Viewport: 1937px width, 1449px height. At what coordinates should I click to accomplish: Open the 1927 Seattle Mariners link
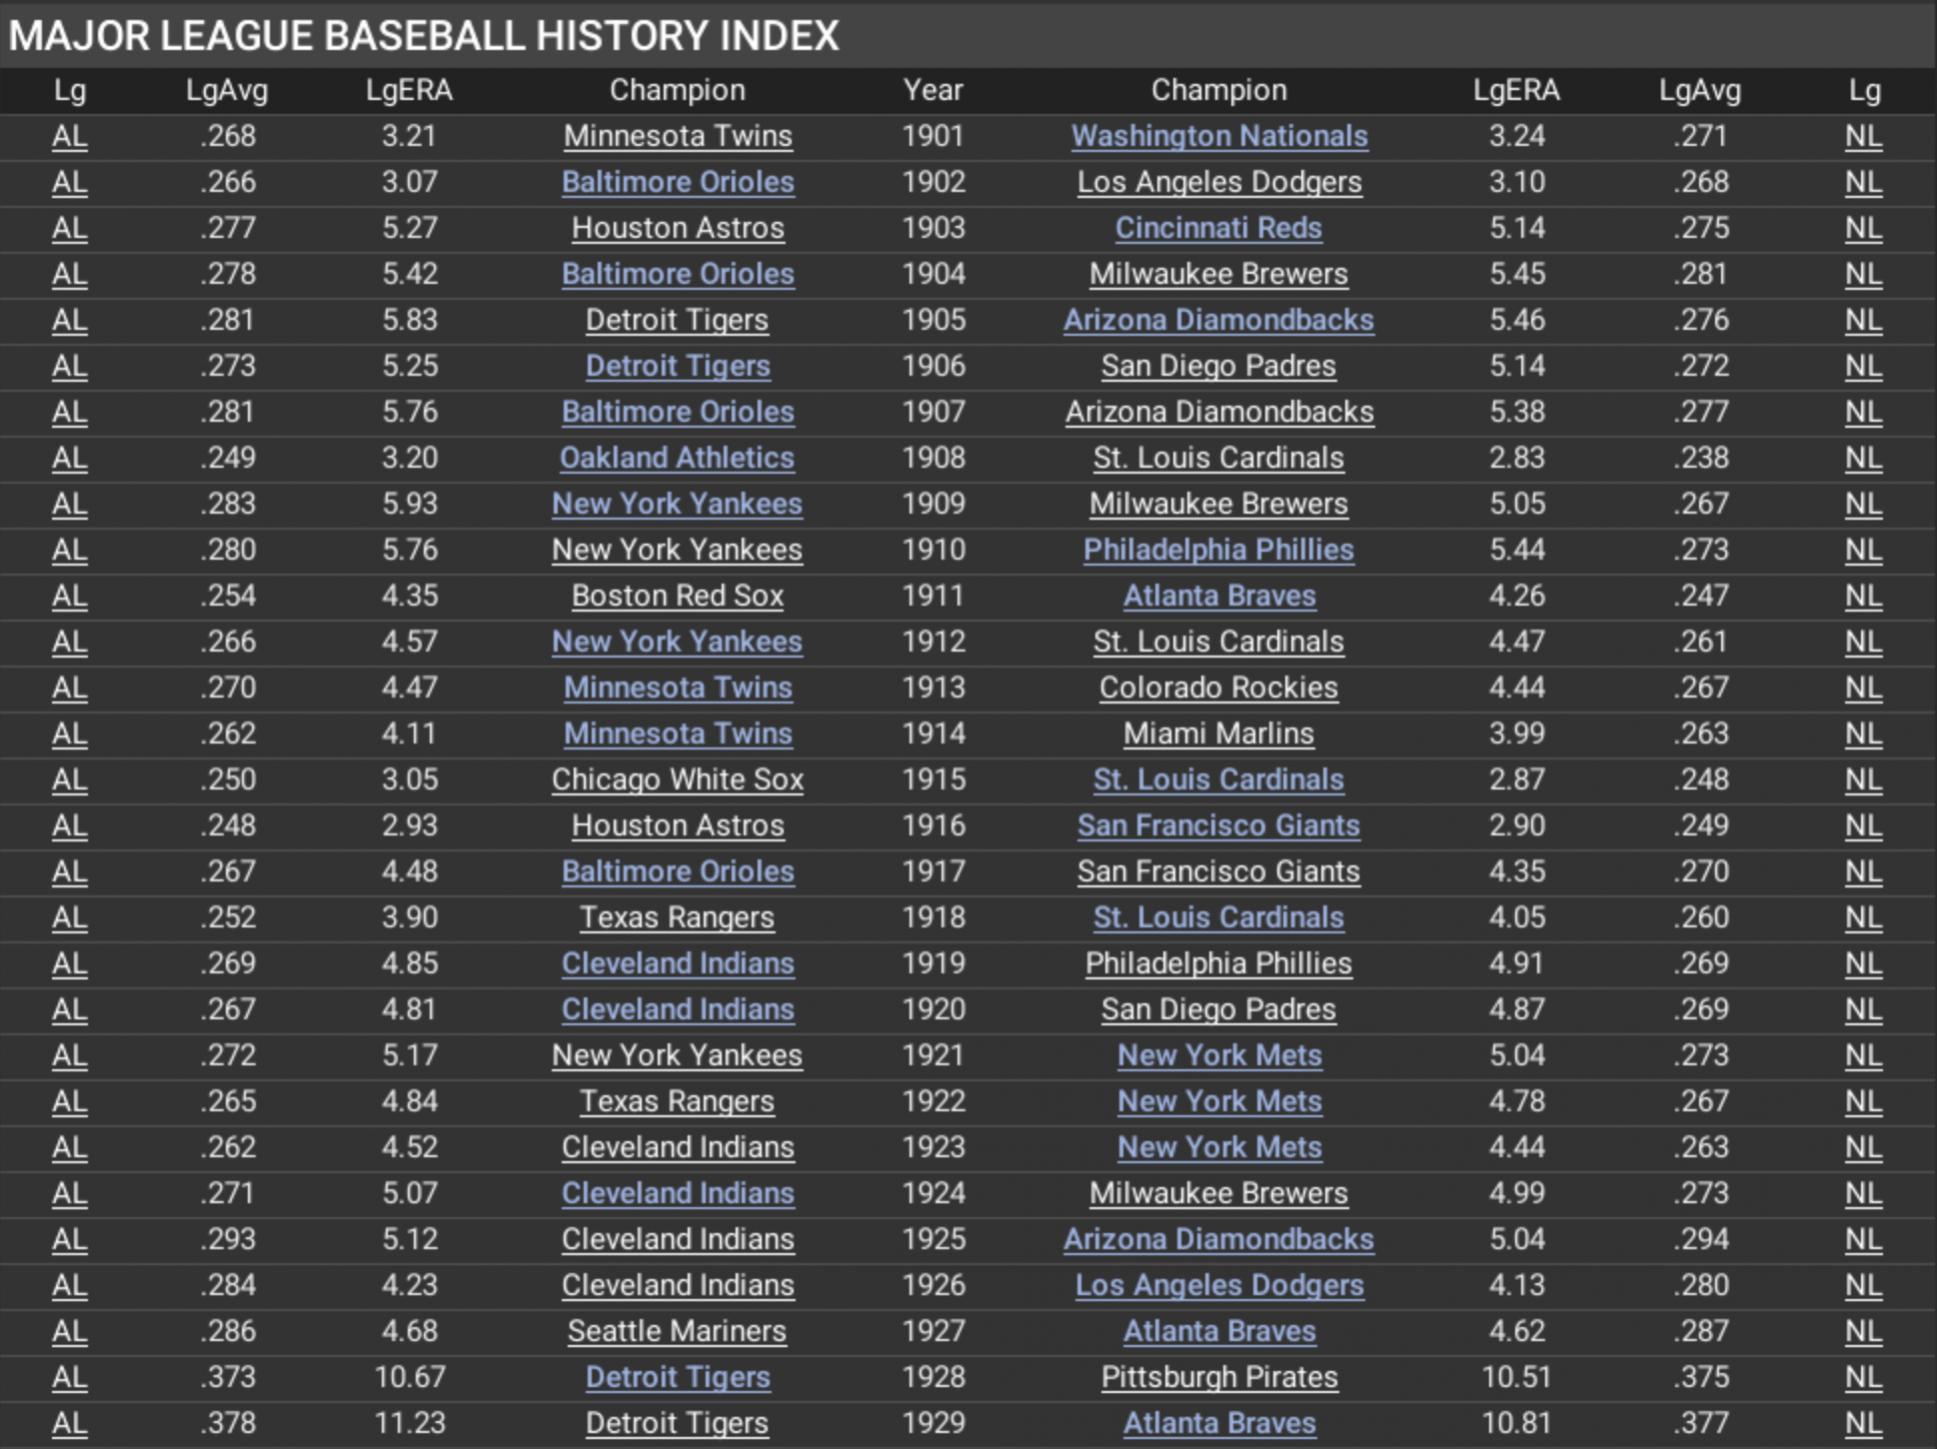(677, 1331)
